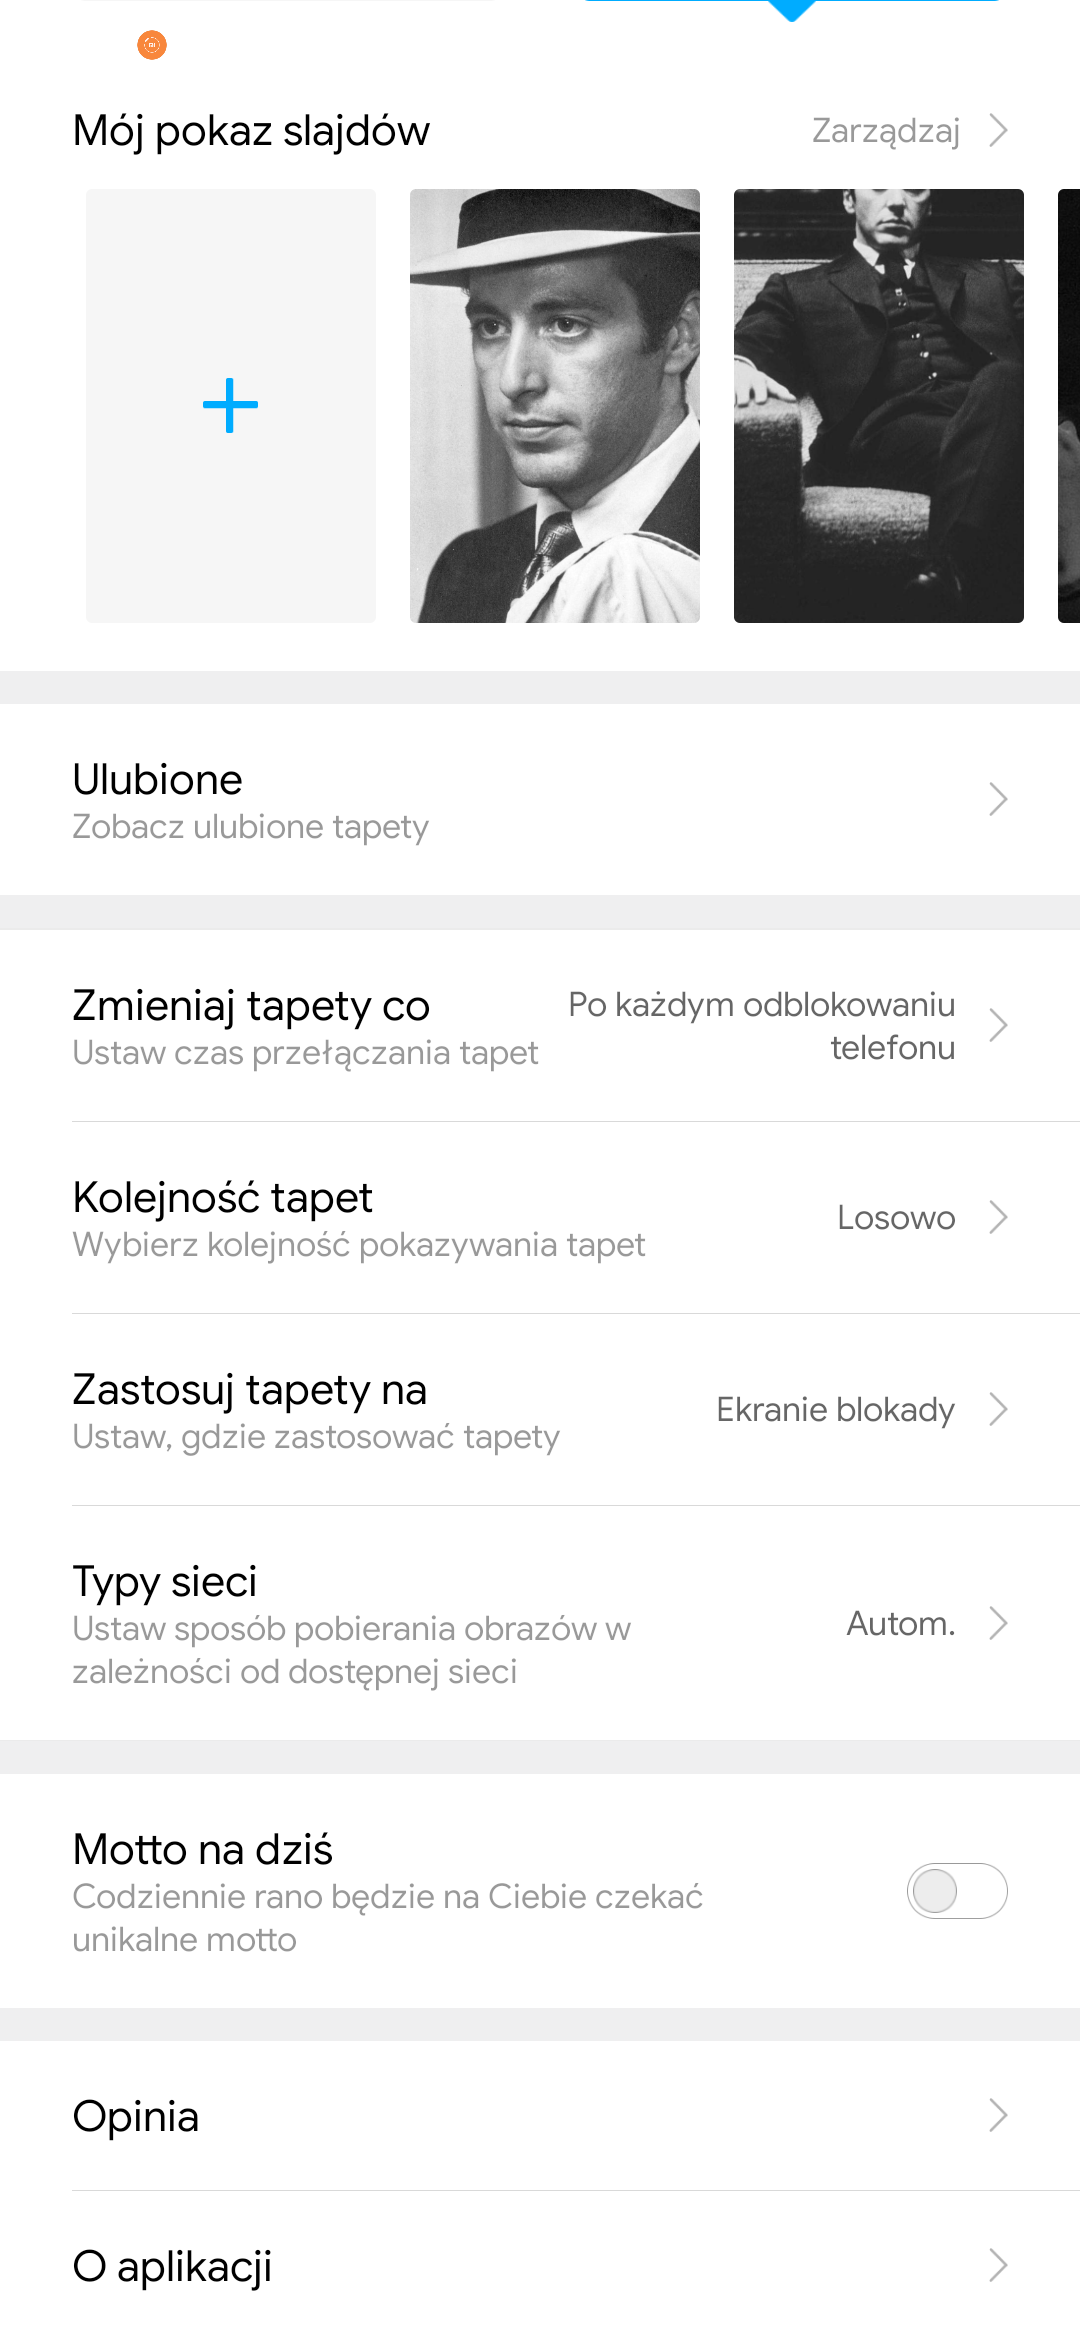The height and width of the screenshot is (2340, 1080).
Task: Expand the Zmieniaj tapety co interval option
Action: pos(762,1026)
